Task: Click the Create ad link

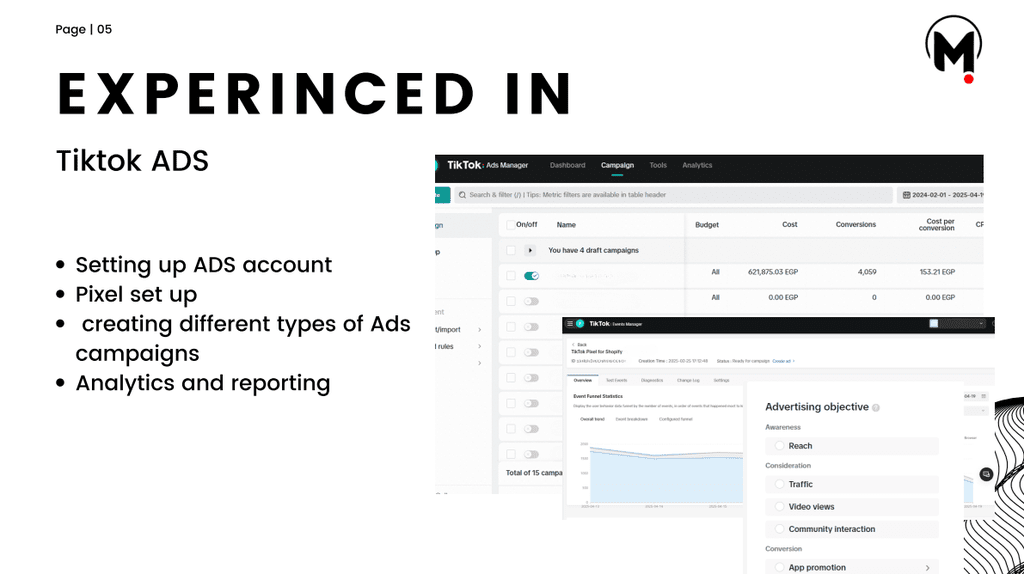Action: [783, 361]
